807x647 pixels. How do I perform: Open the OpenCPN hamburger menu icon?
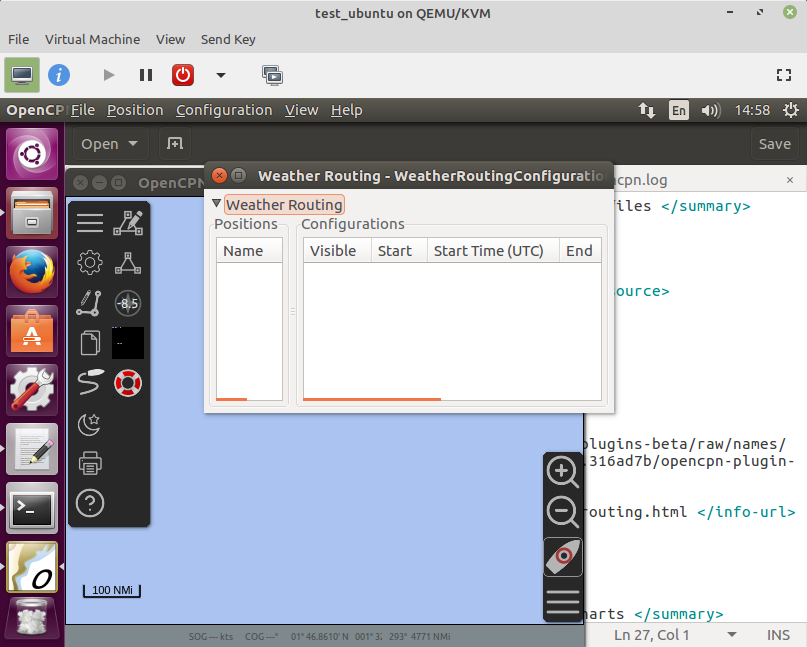[90, 222]
